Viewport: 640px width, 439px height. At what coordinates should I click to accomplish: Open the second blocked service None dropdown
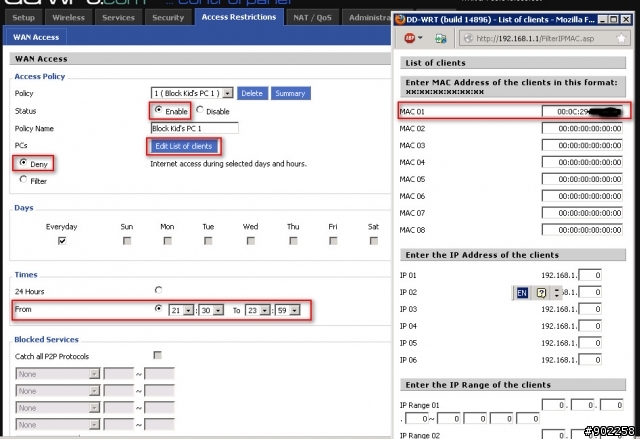click(58, 391)
